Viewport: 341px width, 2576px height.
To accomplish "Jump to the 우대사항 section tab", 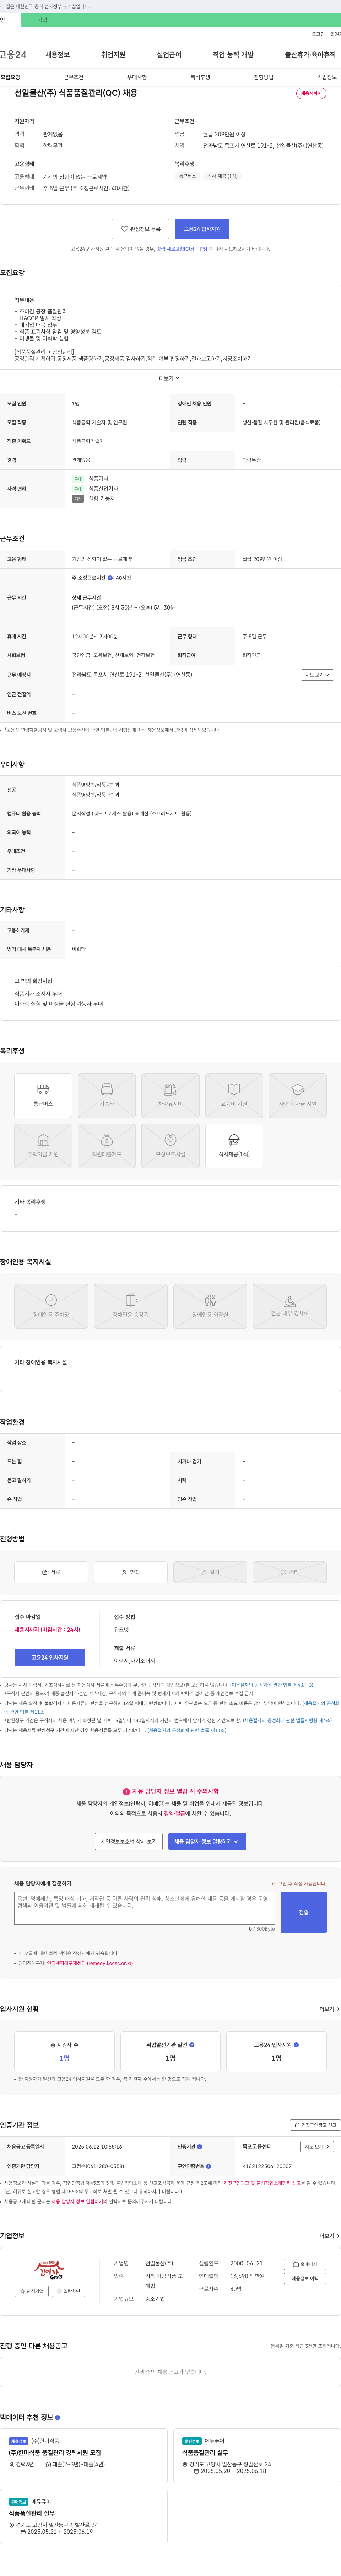I will click(x=137, y=77).
